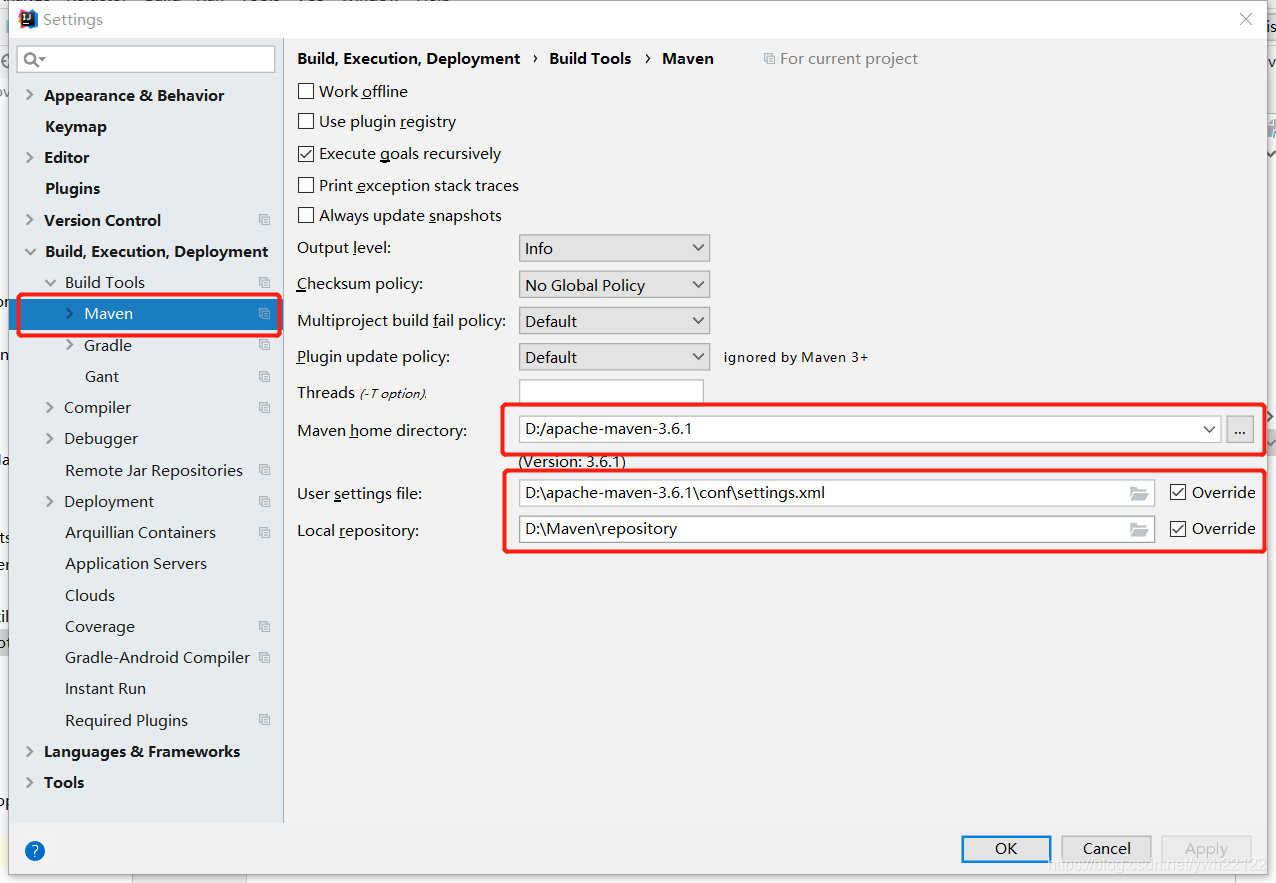
Task: Expand the Deployment arrow
Action: [50, 502]
